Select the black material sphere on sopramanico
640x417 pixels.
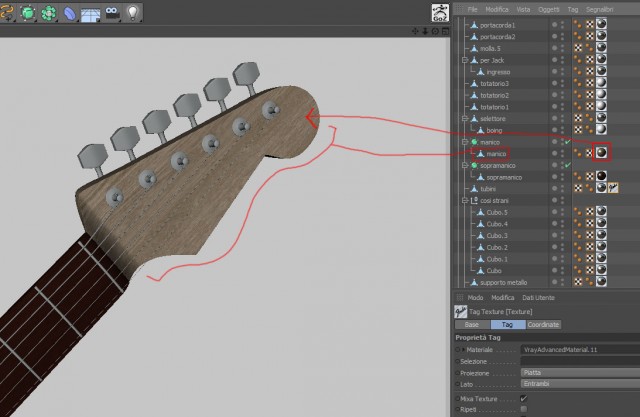[x=601, y=176]
